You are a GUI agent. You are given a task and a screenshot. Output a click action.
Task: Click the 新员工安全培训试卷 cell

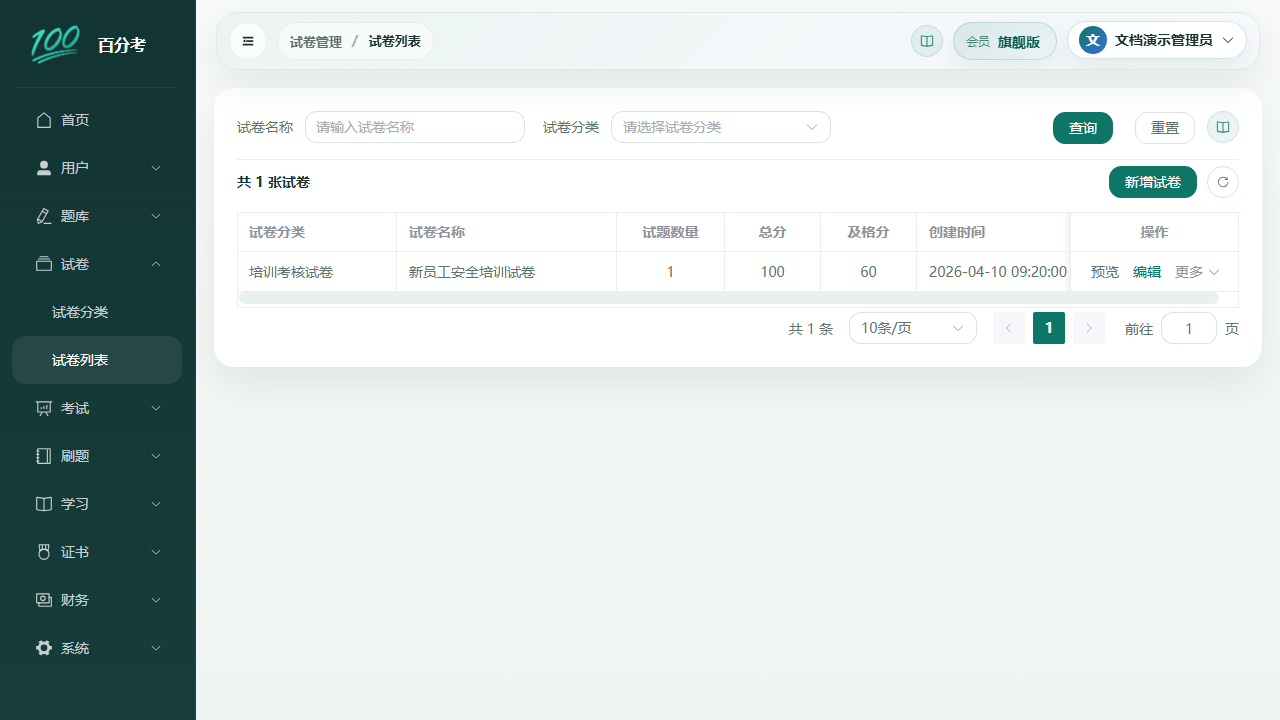click(507, 272)
